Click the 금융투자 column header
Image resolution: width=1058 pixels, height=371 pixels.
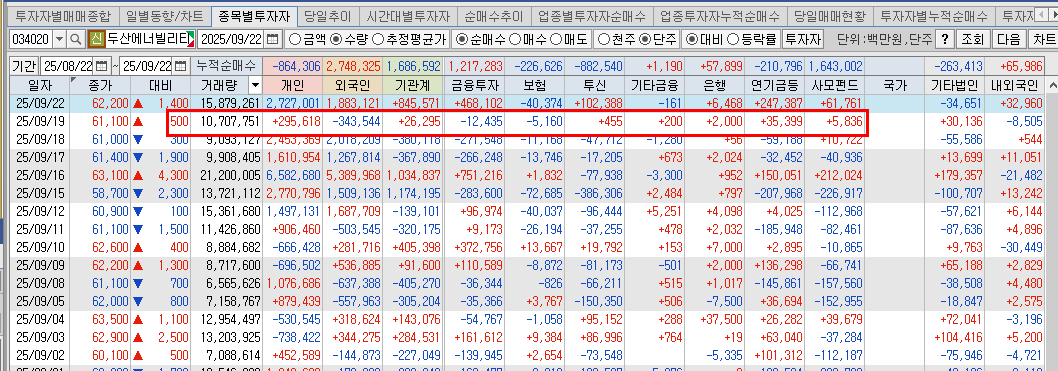(x=474, y=85)
